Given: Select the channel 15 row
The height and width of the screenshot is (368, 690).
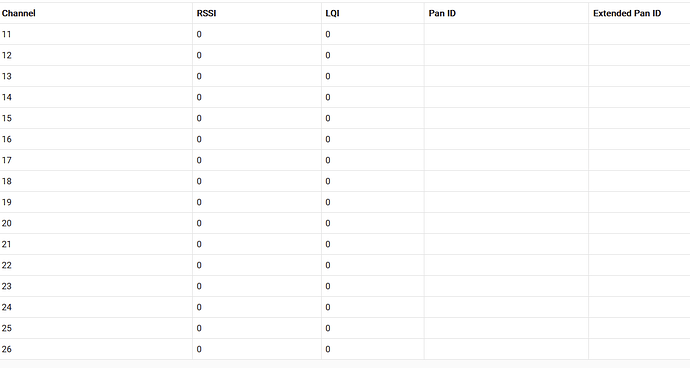Looking at the screenshot, I should 345,118.
